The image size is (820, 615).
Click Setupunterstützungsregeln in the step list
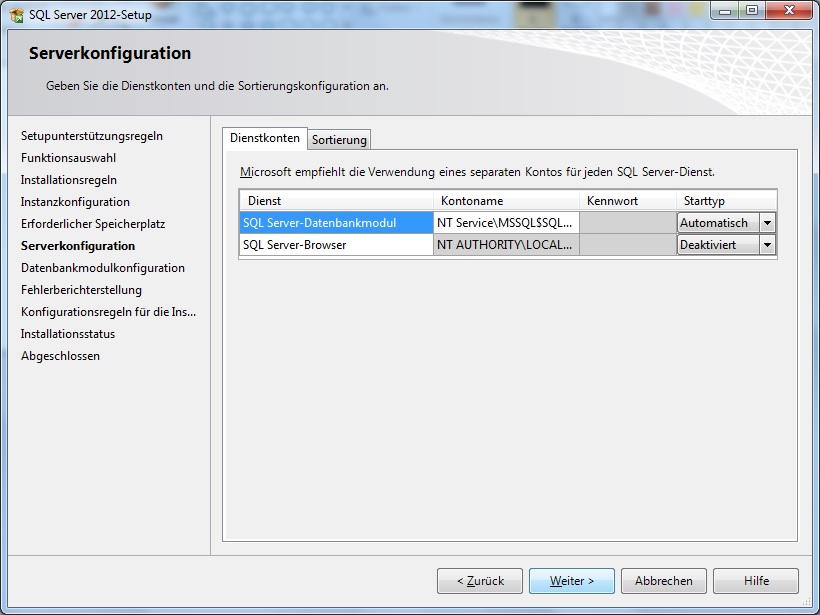pyautogui.click(x=92, y=136)
